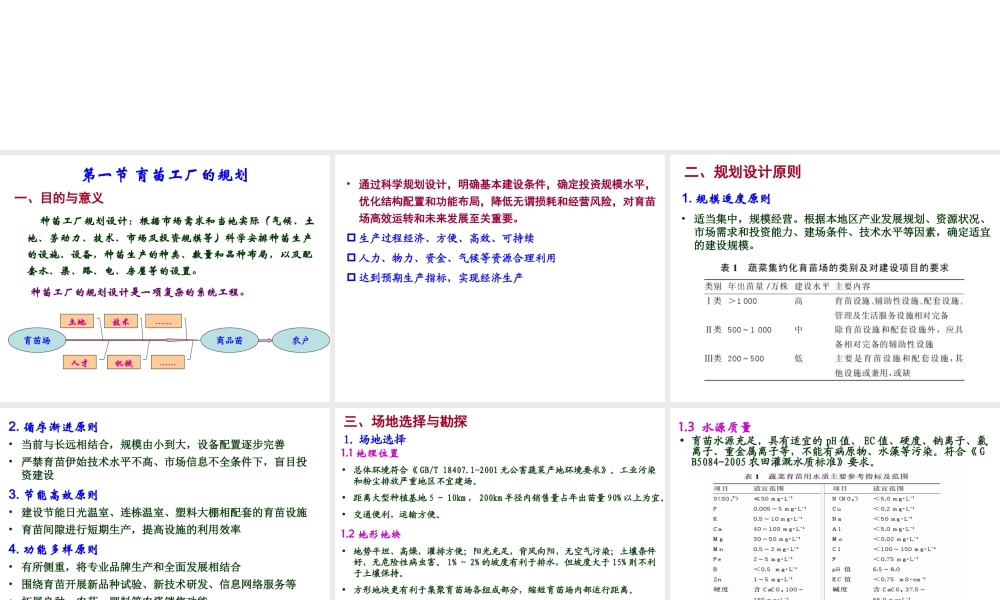Click the heading 一、目的与意义
1000x600 pixels.
click(59, 198)
